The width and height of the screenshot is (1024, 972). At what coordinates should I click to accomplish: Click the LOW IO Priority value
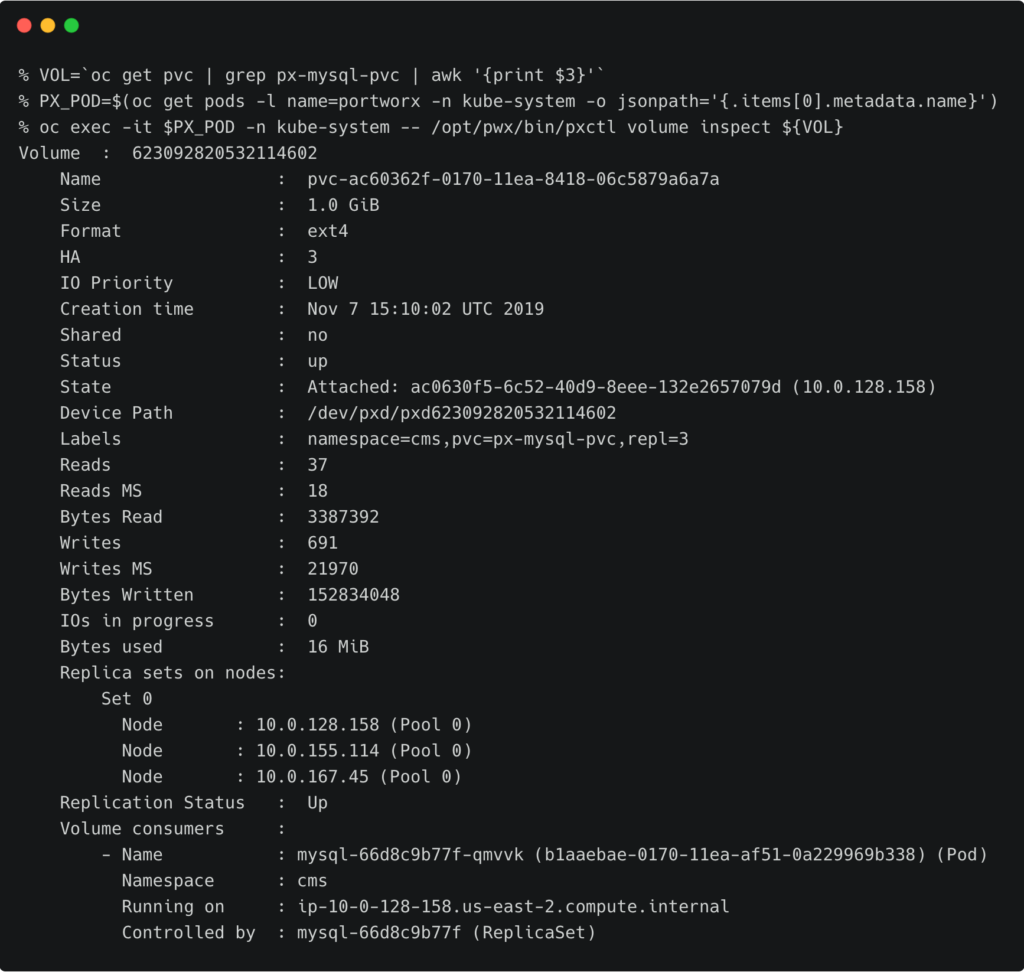click(x=322, y=283)
